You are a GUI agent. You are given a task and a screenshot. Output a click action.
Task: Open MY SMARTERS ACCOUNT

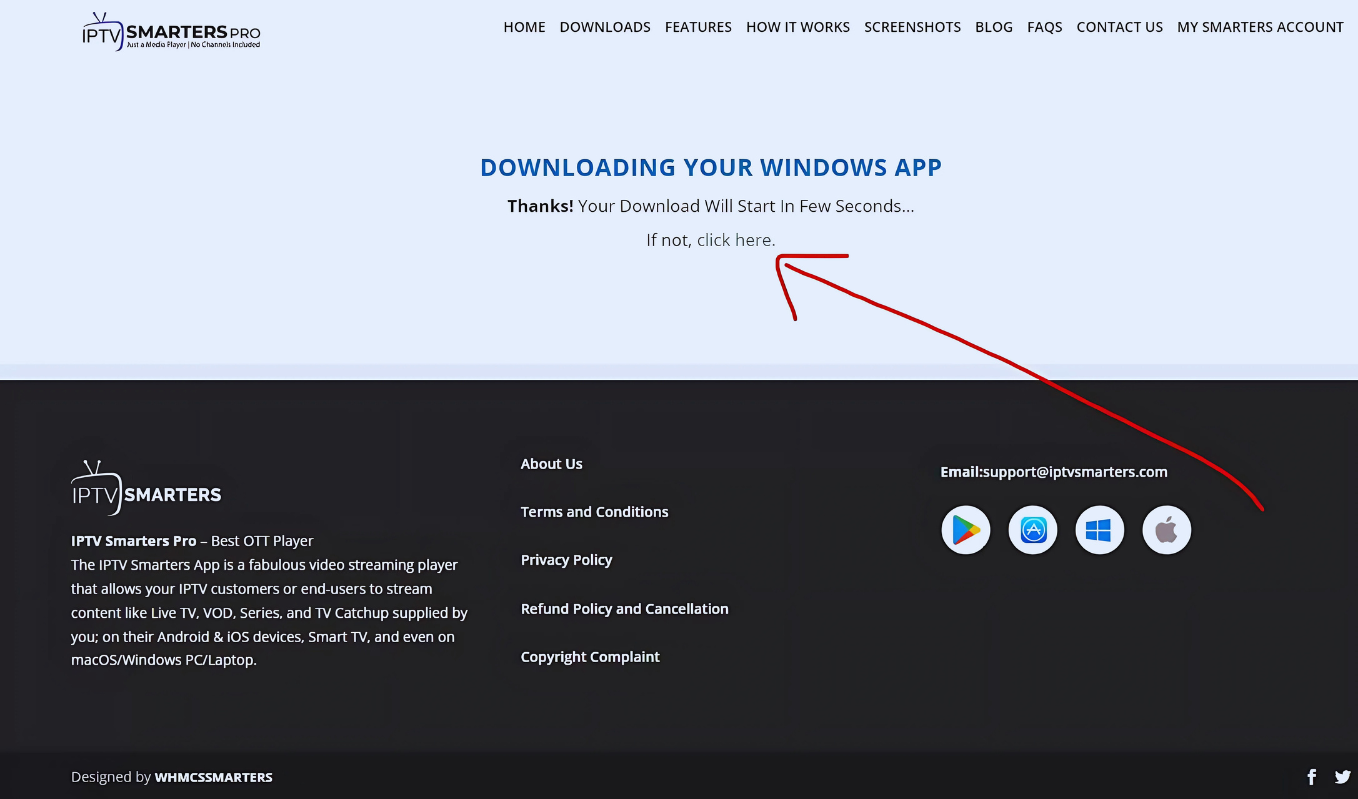(x=1260, y=27)
